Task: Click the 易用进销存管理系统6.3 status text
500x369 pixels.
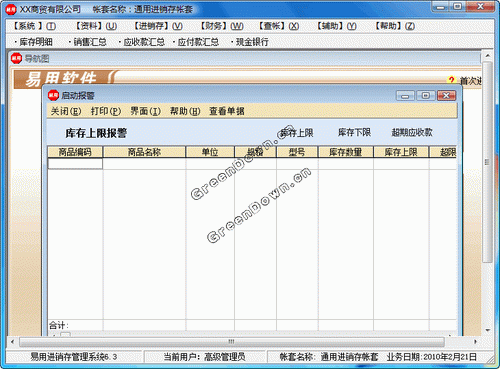Action: click(x=74, y=357)
